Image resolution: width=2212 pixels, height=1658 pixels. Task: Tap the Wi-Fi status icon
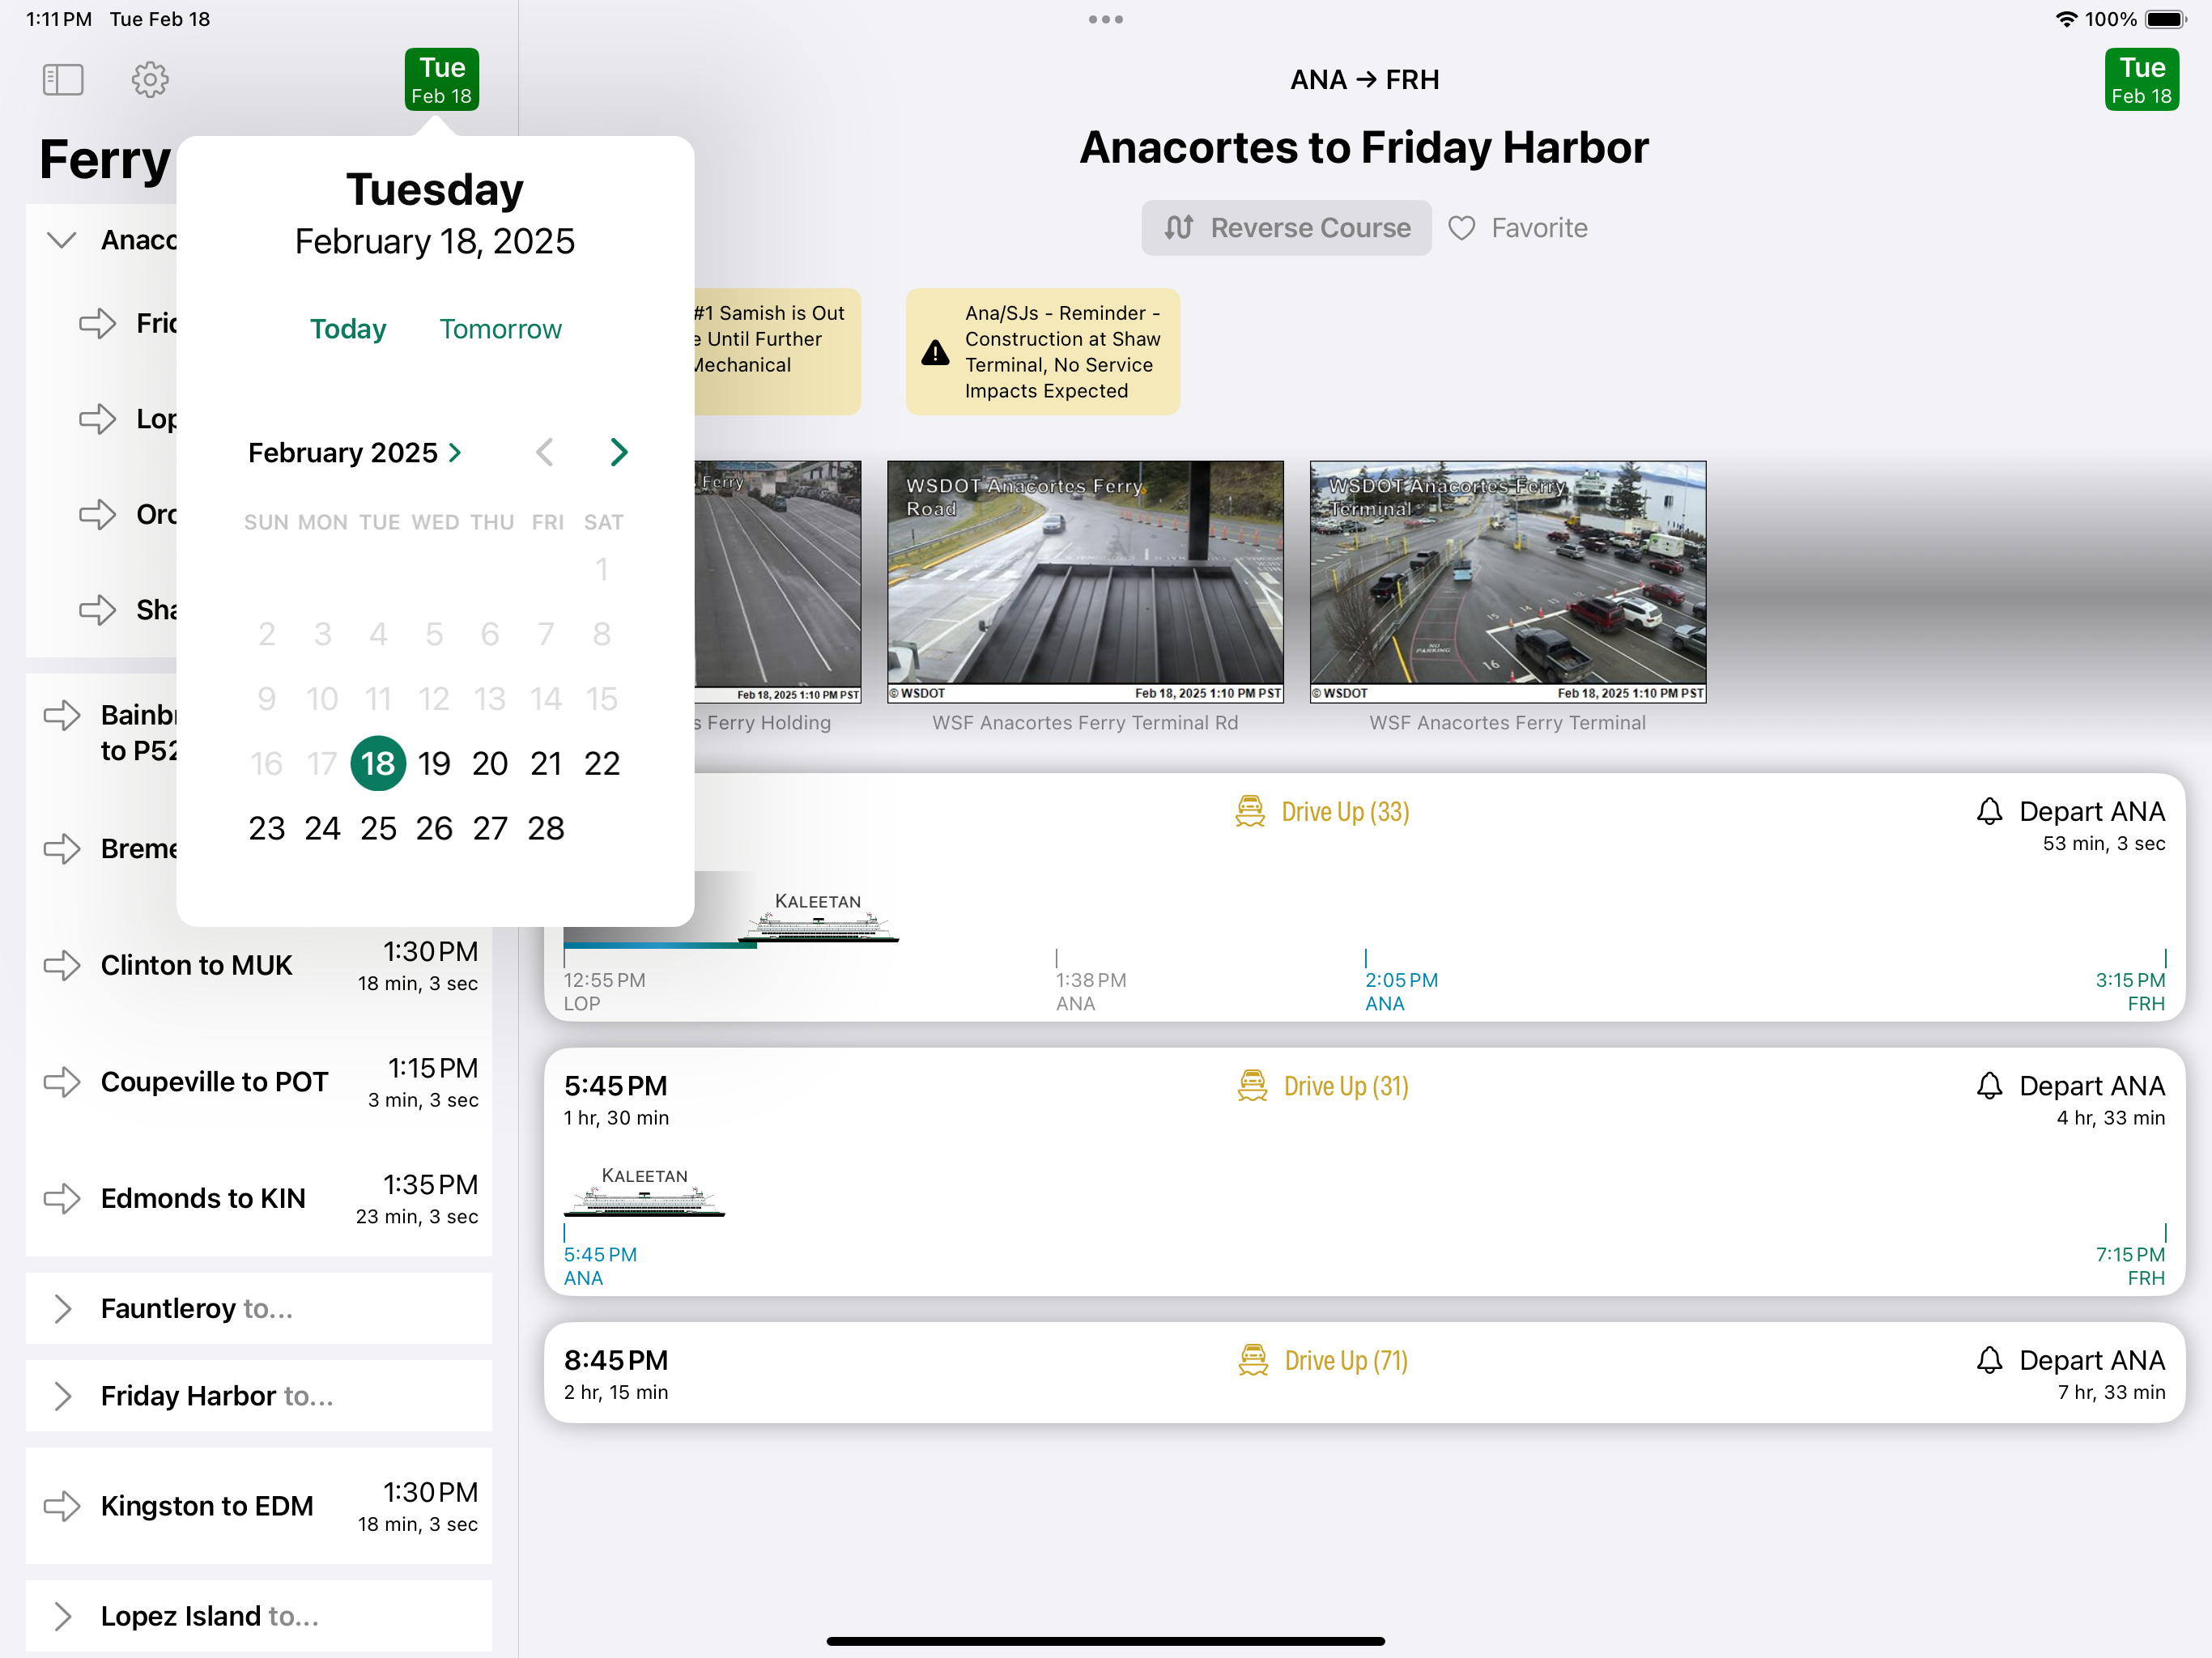(2066, 19)
